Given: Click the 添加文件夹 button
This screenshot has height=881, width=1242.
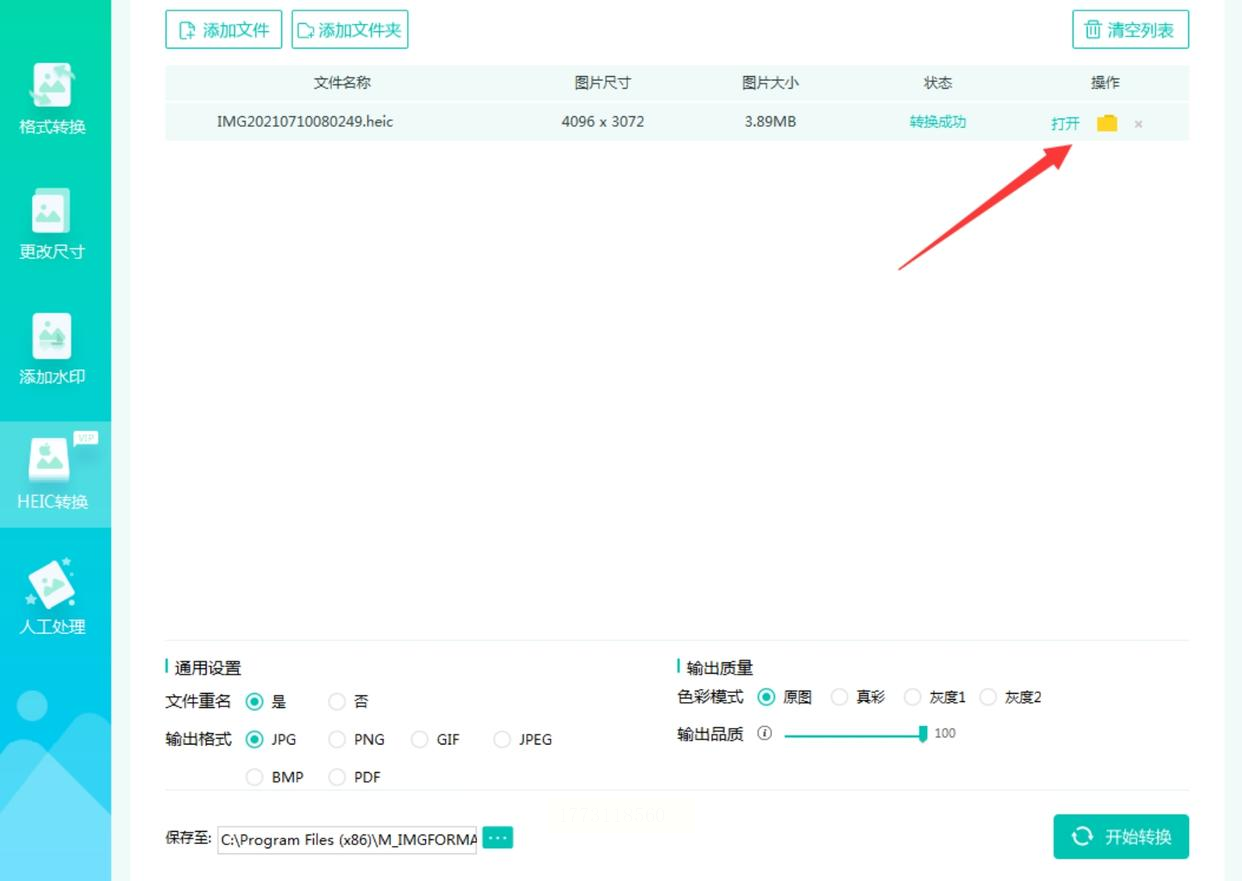Looking at the screenshot, I should (350, 30).
